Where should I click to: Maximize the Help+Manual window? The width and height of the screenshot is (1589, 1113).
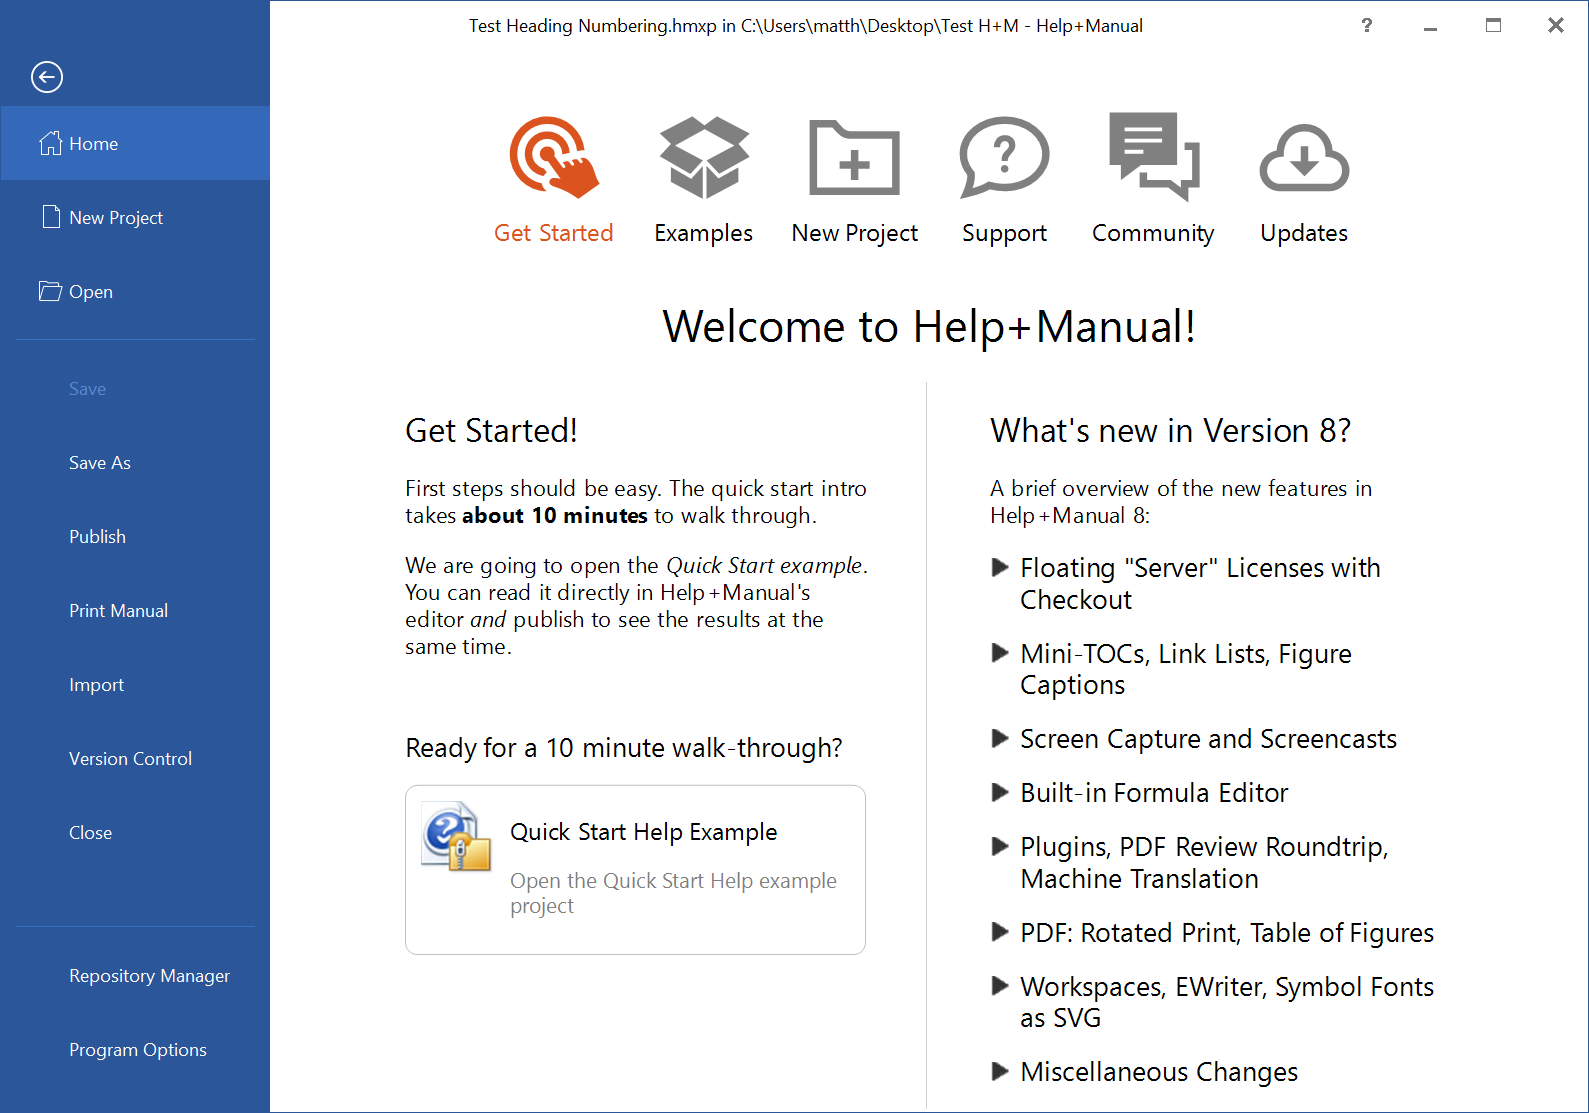click(1493, 26)
